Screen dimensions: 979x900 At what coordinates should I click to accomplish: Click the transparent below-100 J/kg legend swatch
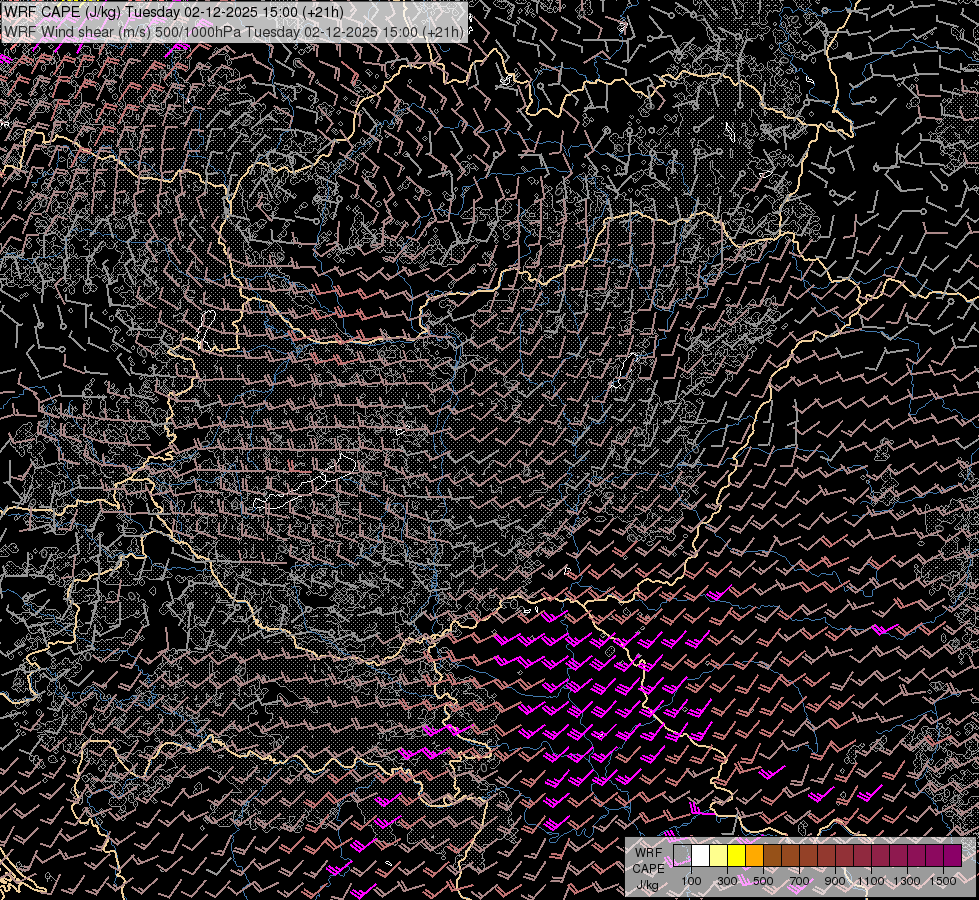pos(682,855)
